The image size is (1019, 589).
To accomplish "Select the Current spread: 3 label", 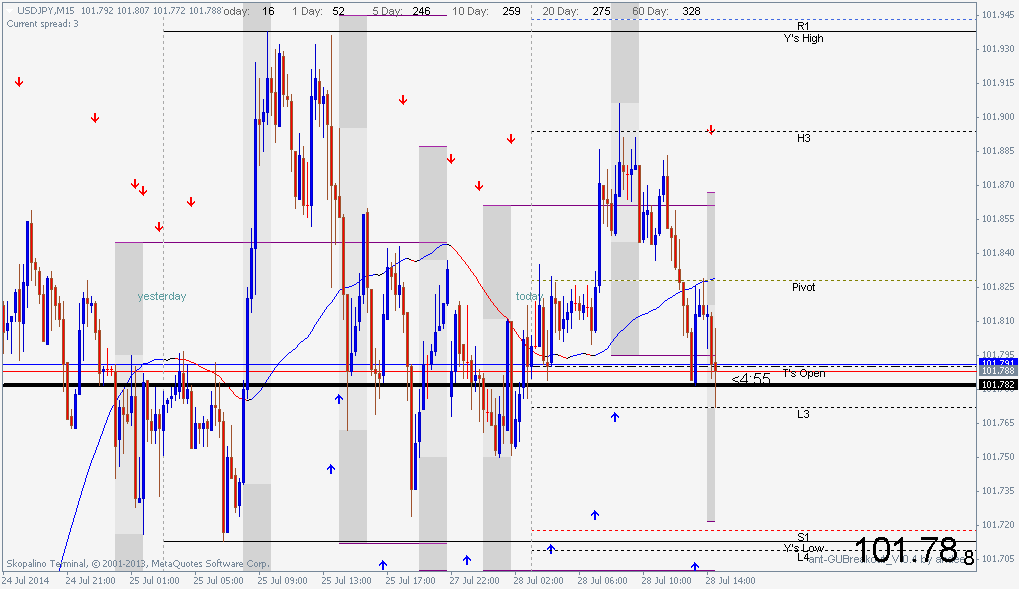I will point(42,23).
